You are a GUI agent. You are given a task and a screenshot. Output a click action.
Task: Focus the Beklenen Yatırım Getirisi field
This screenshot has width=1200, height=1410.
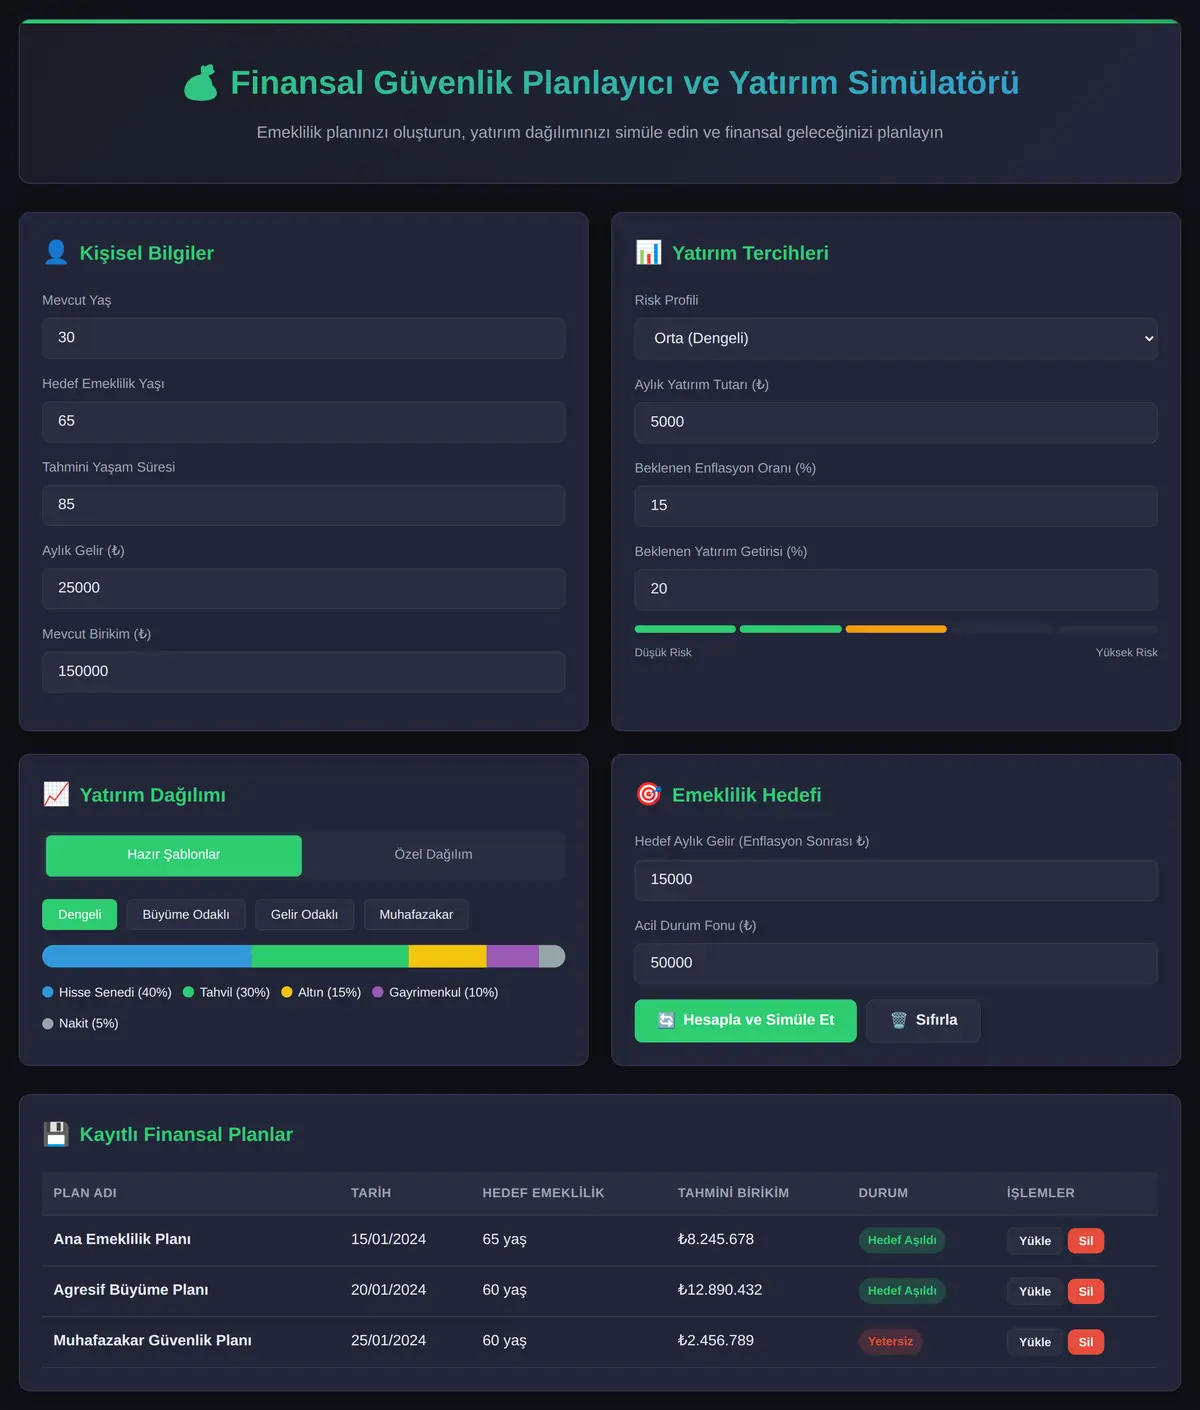pyautogui.click(x=896, y=589)
